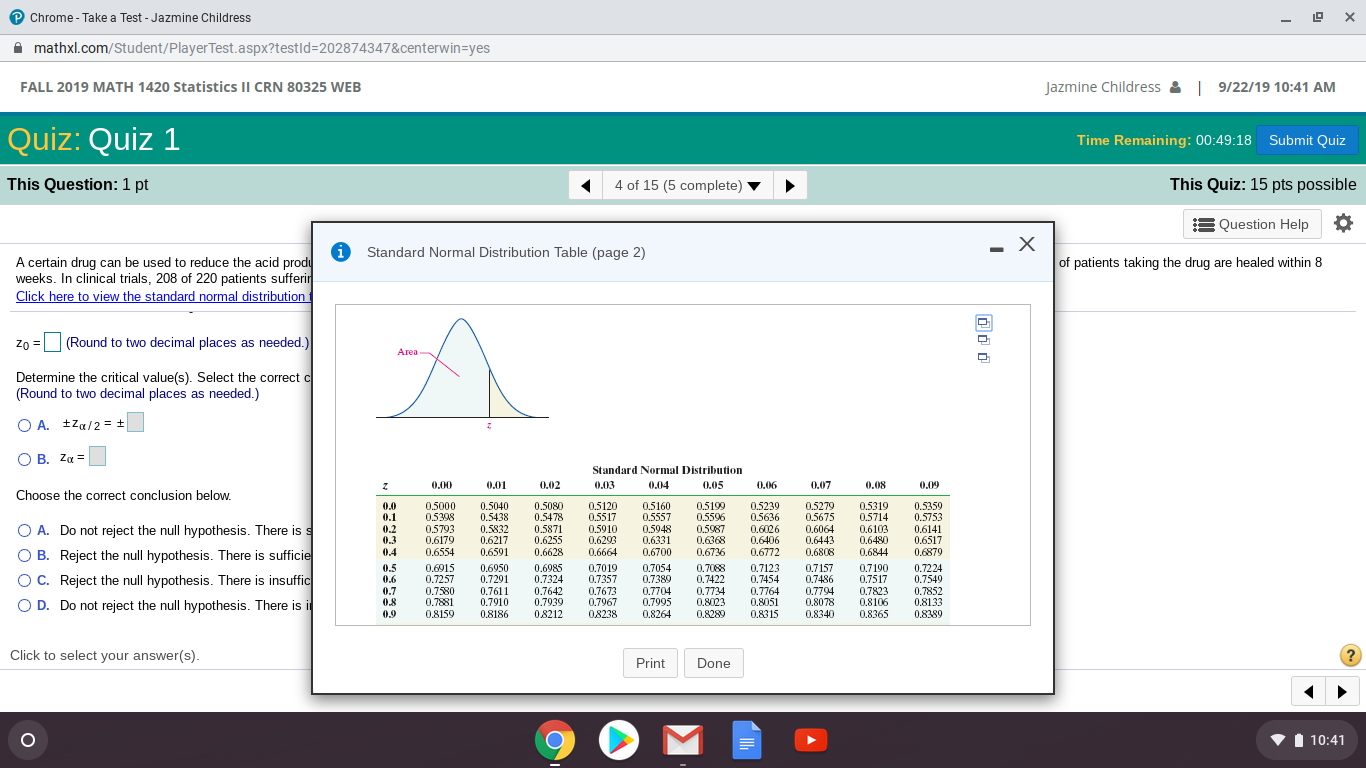Image resolution: width=1366 pixels, height=768 pixels.
Task: Select conclusion B, reject the null hypothesis
Action: pyautogui.click(x=23, y=555)
